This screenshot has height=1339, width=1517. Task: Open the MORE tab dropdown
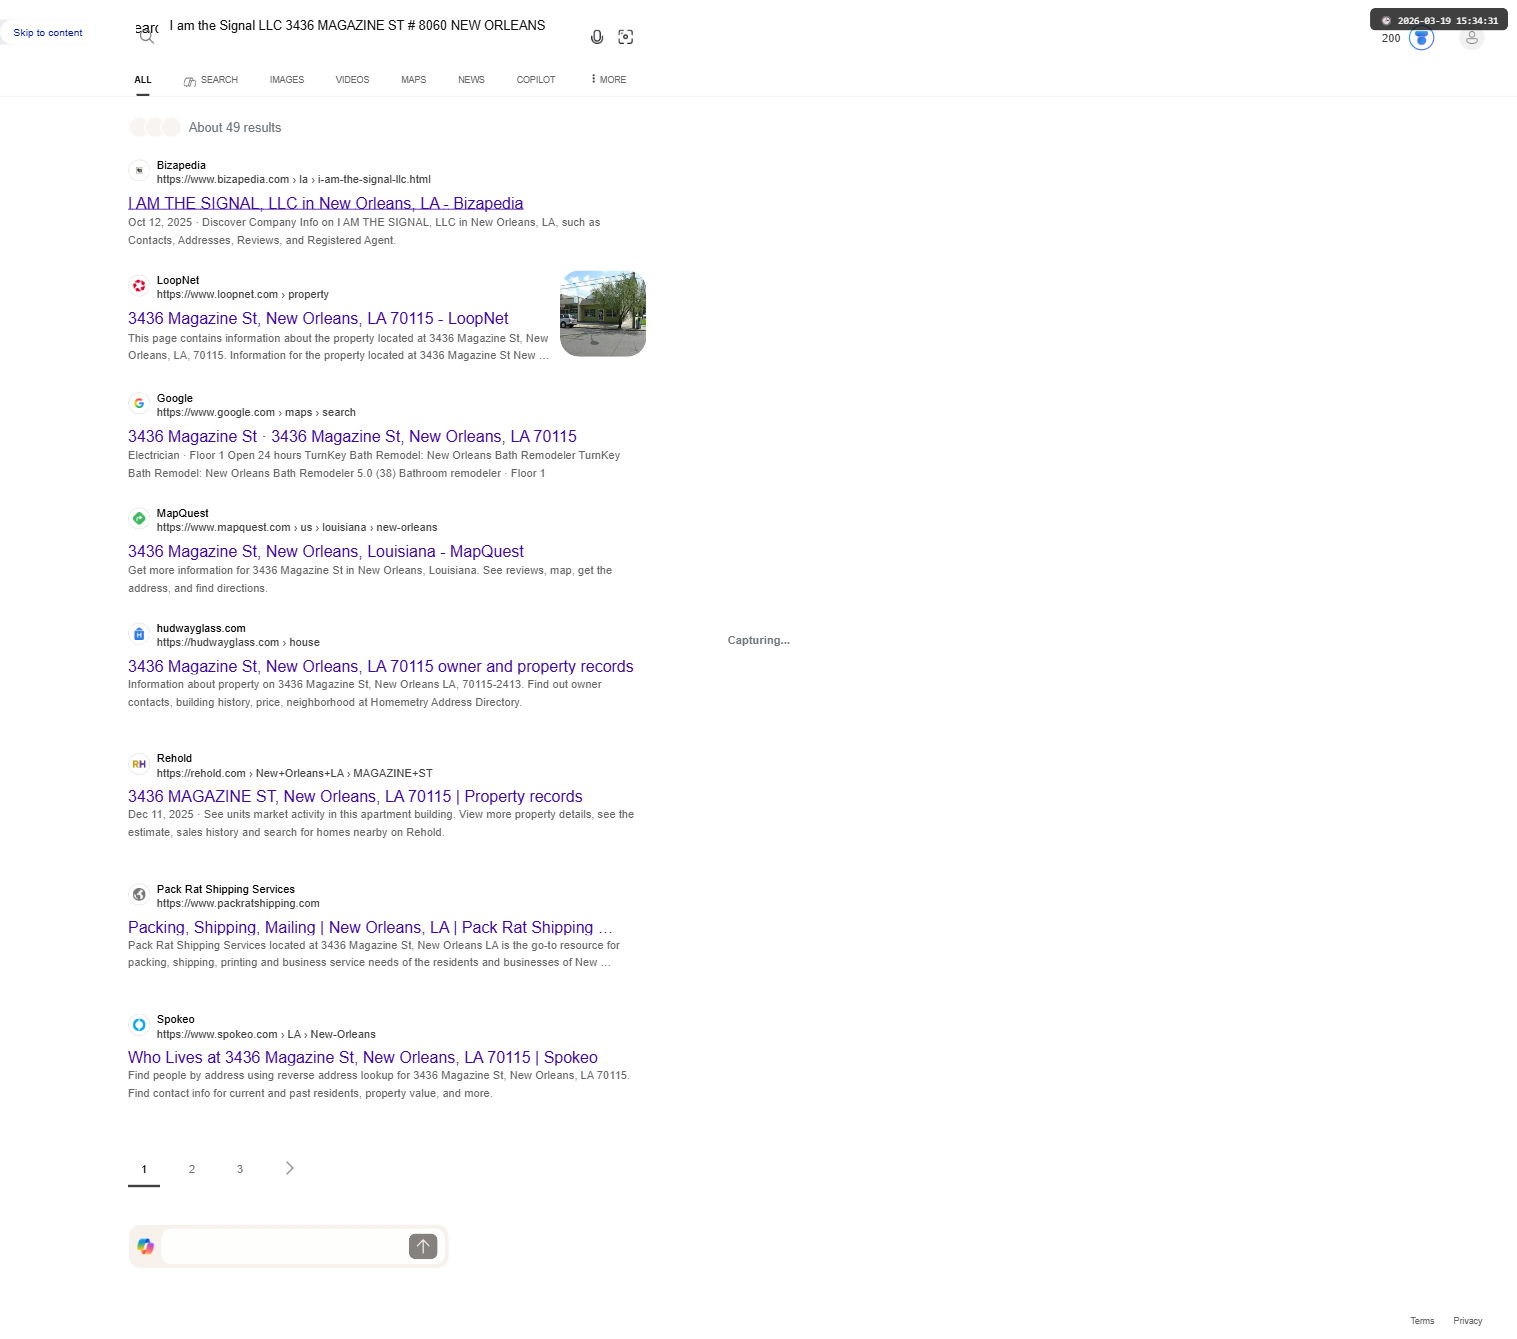(x=609, y=79)
